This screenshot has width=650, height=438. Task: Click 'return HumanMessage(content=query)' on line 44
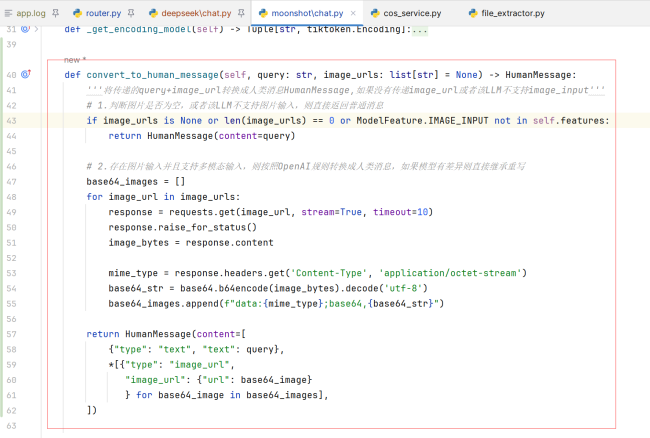202,136
